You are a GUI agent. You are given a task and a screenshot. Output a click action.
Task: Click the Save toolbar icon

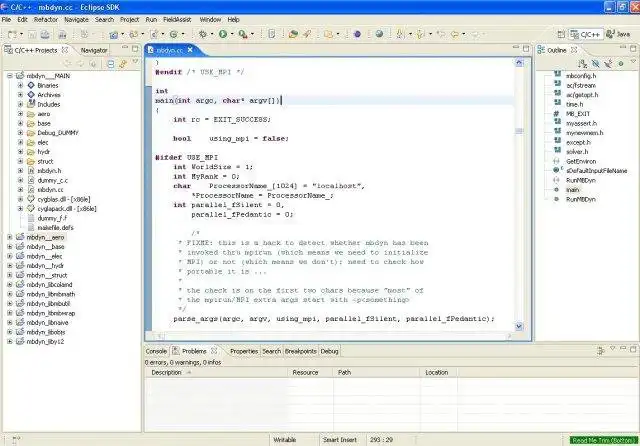[32, 35]
